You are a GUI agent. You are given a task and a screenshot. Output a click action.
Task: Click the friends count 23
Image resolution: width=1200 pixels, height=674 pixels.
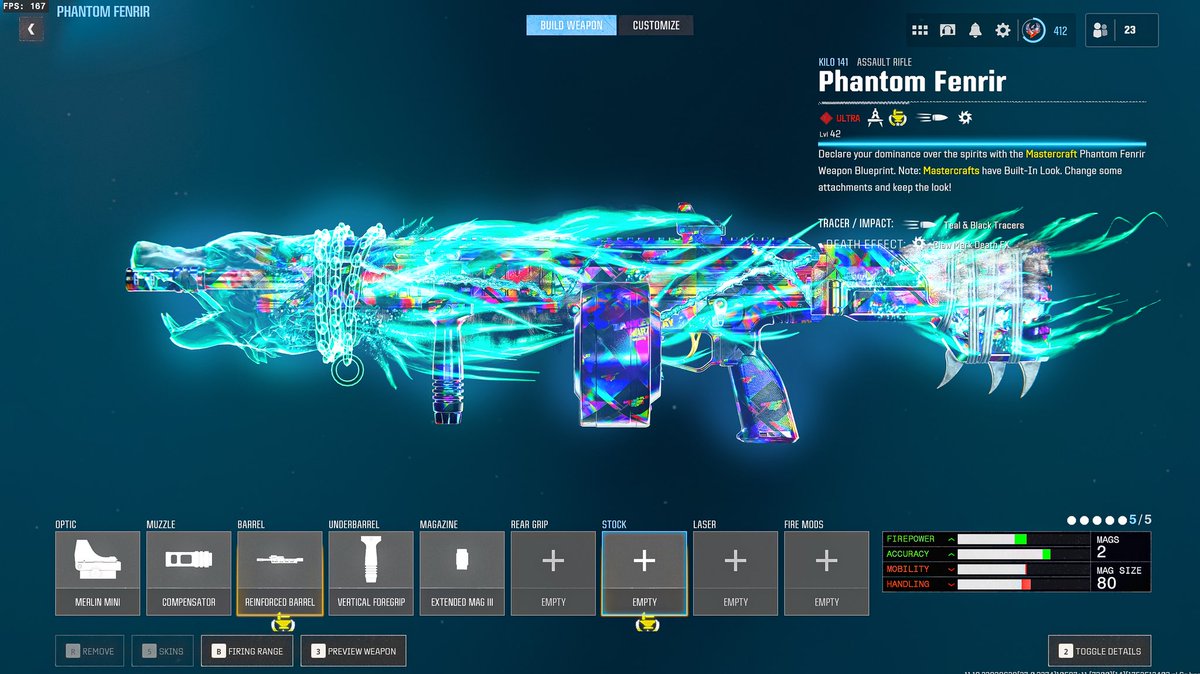pos(1130,30)
